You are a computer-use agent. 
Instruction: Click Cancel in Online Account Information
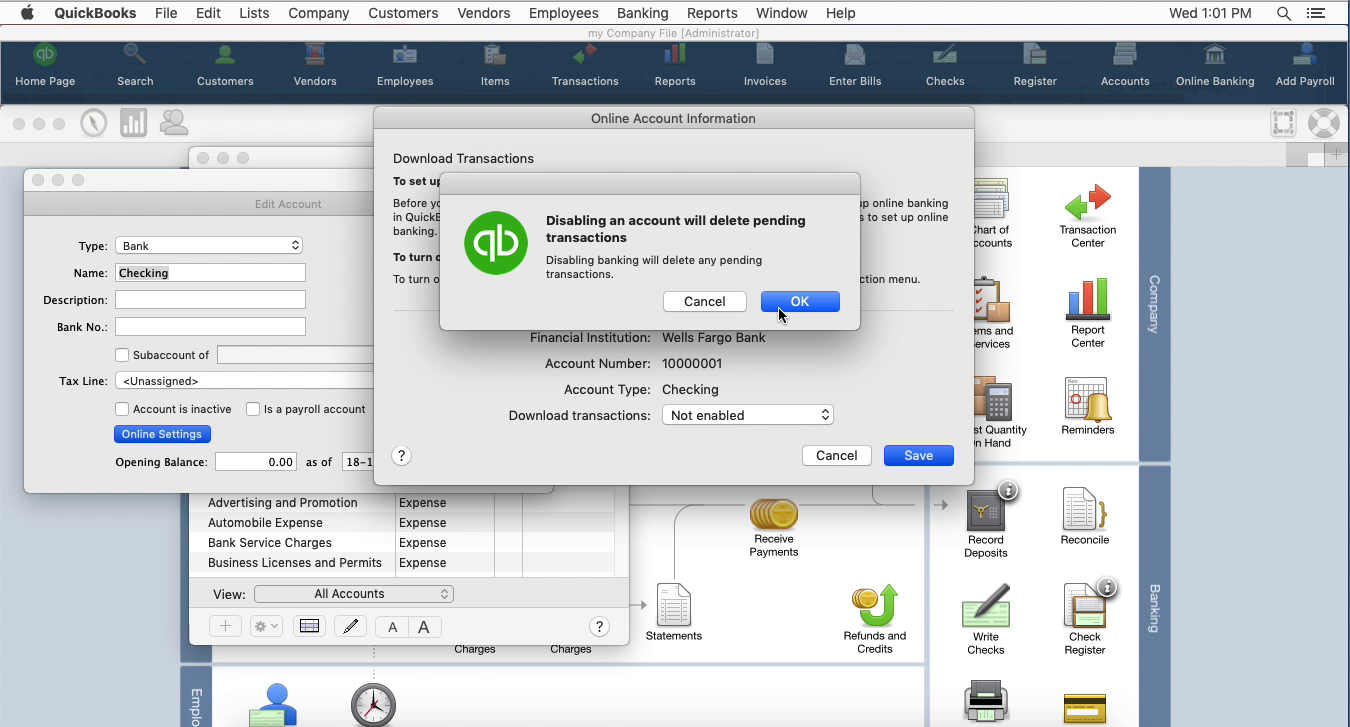837,456
